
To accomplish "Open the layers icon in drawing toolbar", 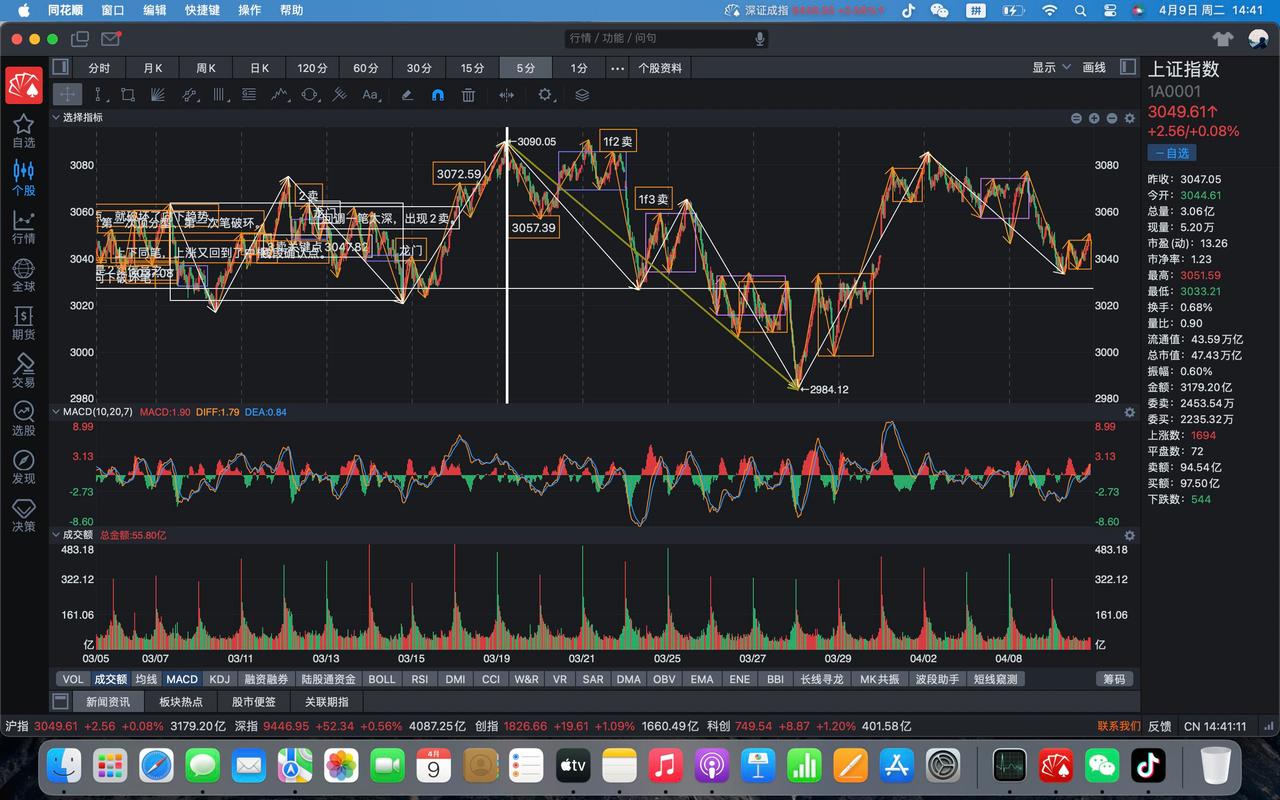I will 582,95.
